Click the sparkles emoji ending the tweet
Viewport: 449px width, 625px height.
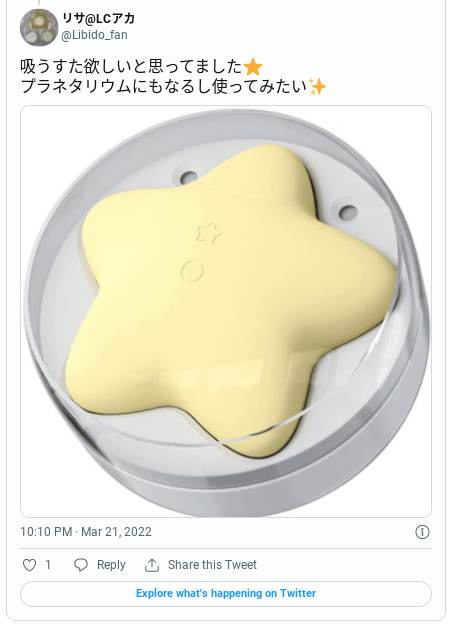click(x=317, y=86)
